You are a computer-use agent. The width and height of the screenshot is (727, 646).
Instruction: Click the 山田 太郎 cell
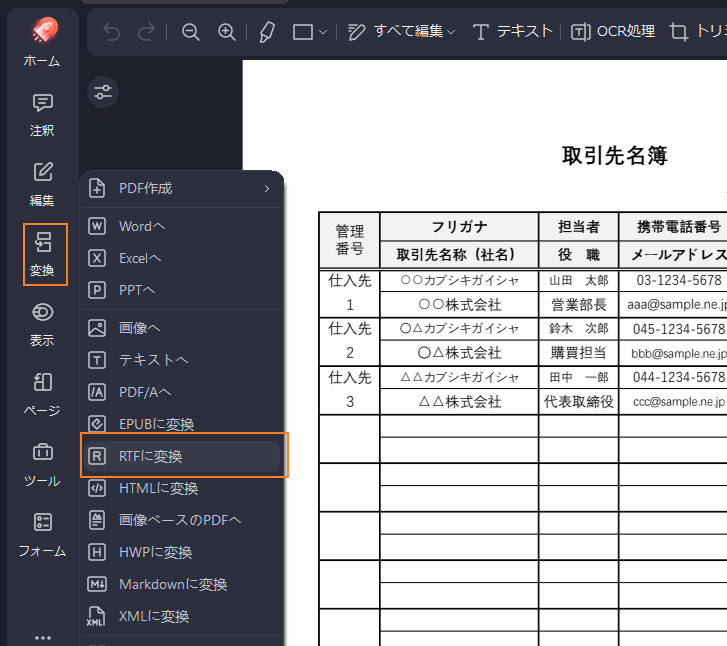579,281
